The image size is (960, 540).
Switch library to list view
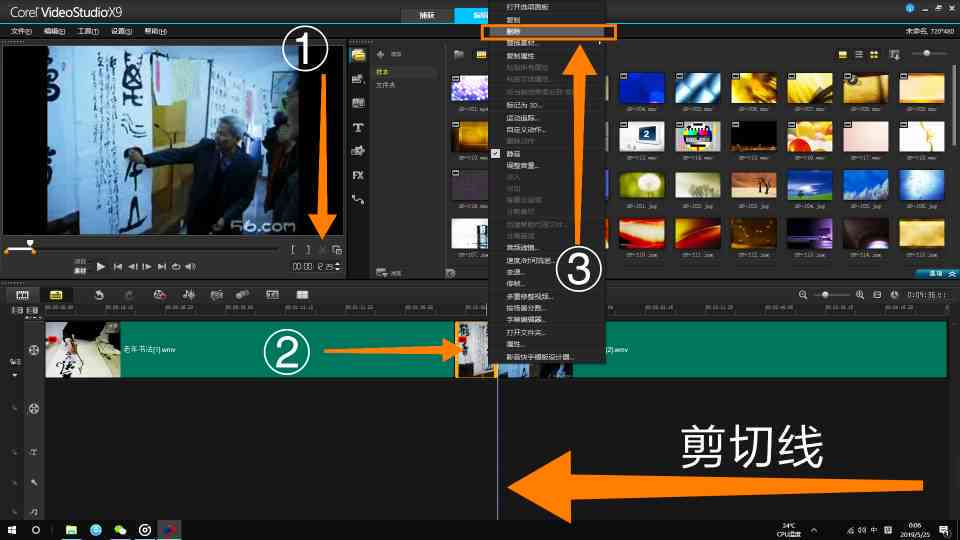click(x=859, y=54)
